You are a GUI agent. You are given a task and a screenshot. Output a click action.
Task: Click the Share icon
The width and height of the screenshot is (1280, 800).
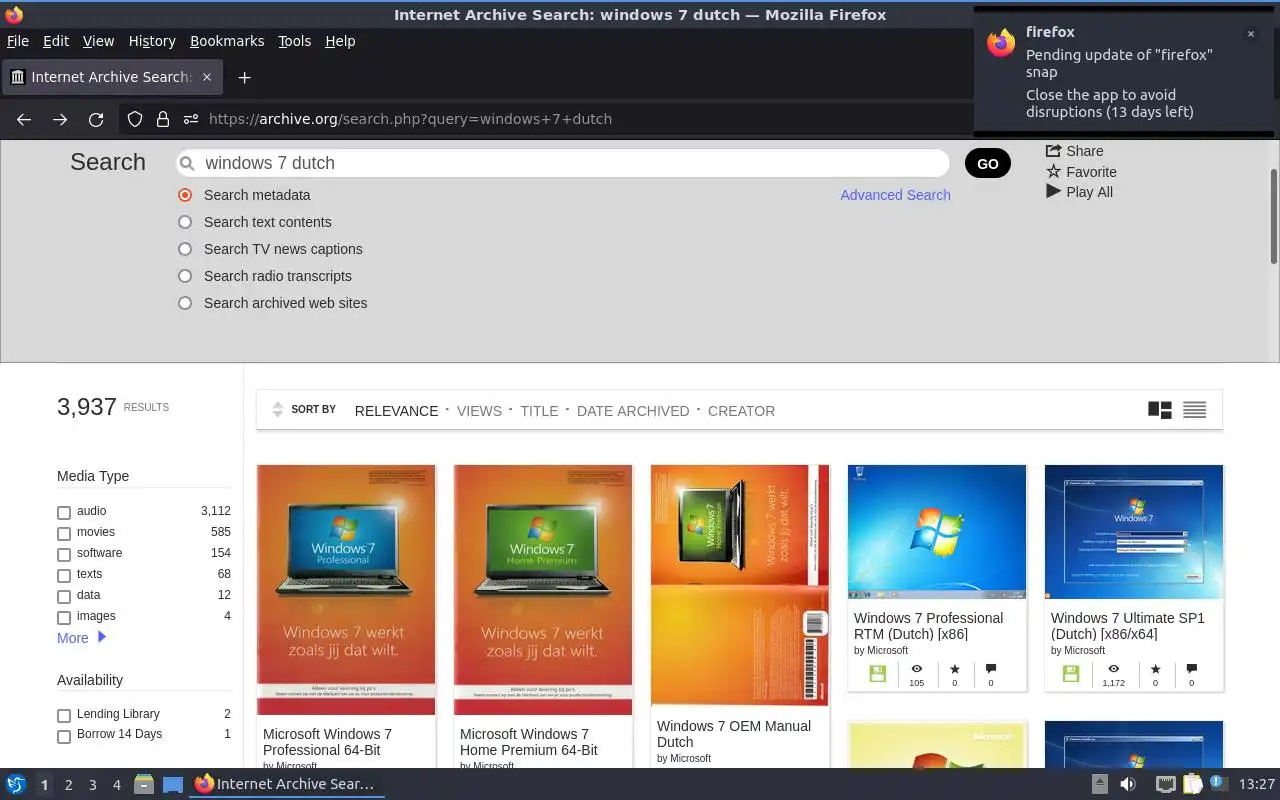coord(1053,150)
